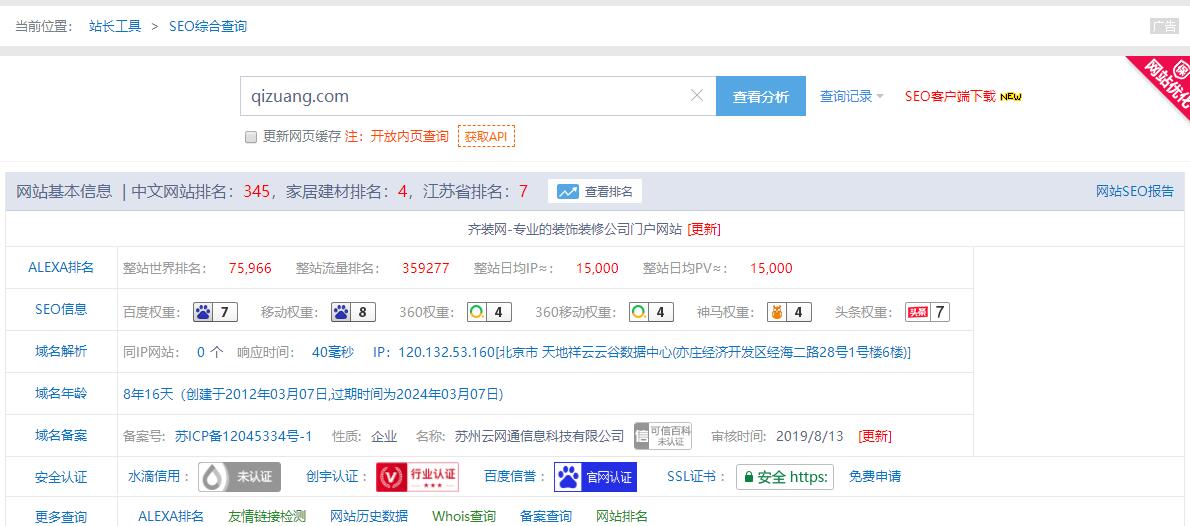Image resolution: width=1190 pixels, height=526 pixels.
Task: Select the SEO信息 row label
Action: [61, 309]
